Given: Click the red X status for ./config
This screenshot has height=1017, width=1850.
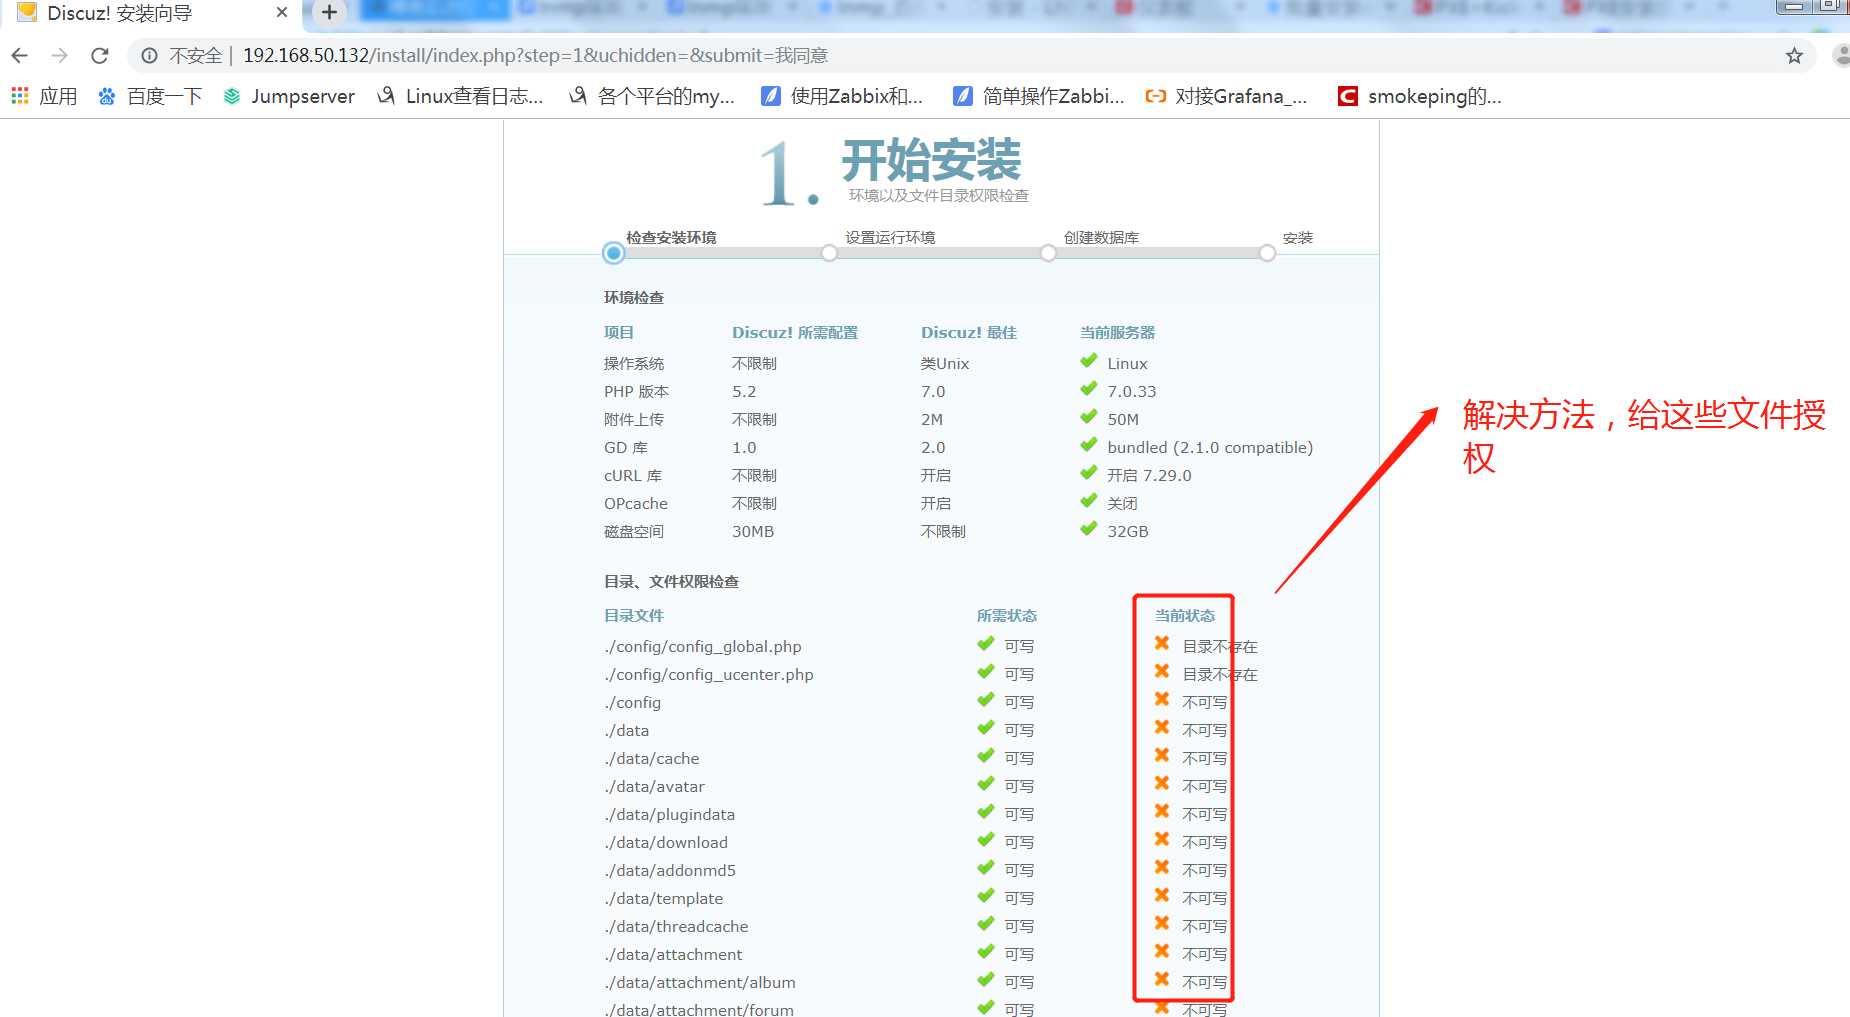Looking at the screenshot, I should click(1162, 700).
